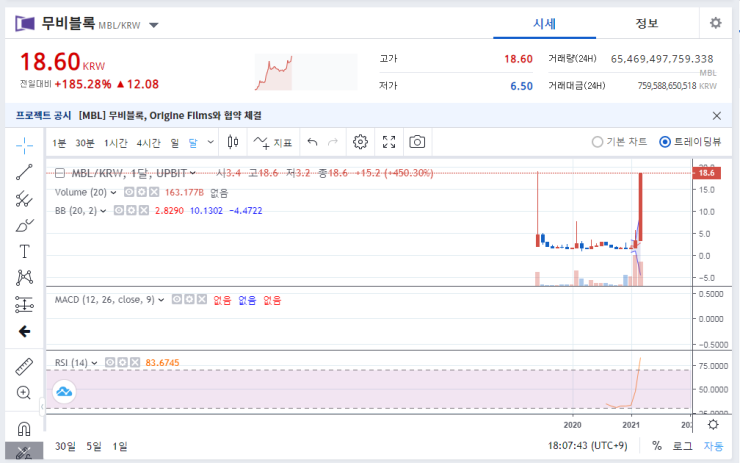Expand the RSI (14) indicator menu
Viewport: 740px width, 463px height.
pyautogui.click(x=94, y=363)
